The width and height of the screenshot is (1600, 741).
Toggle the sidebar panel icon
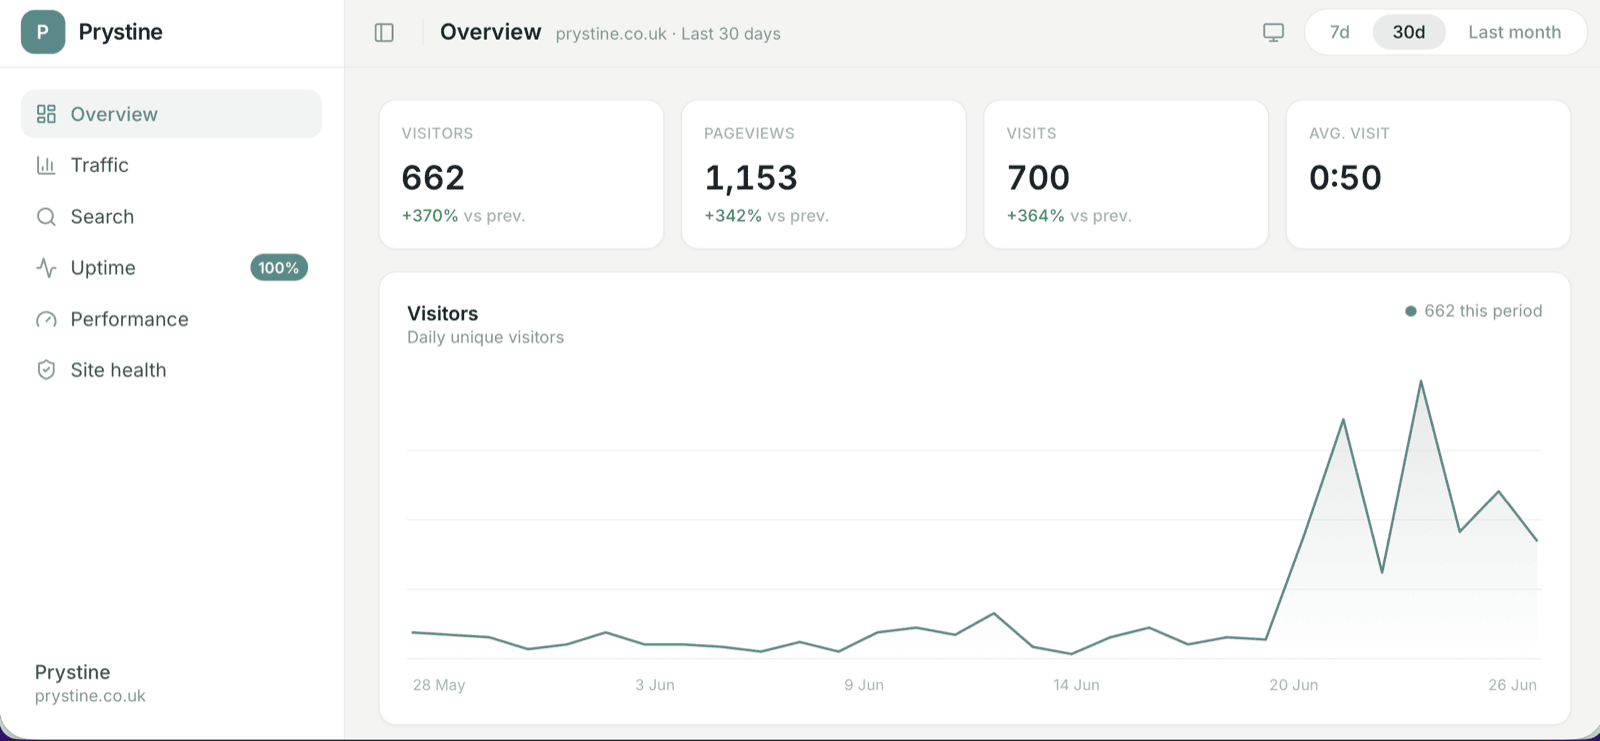click(384, 33)
